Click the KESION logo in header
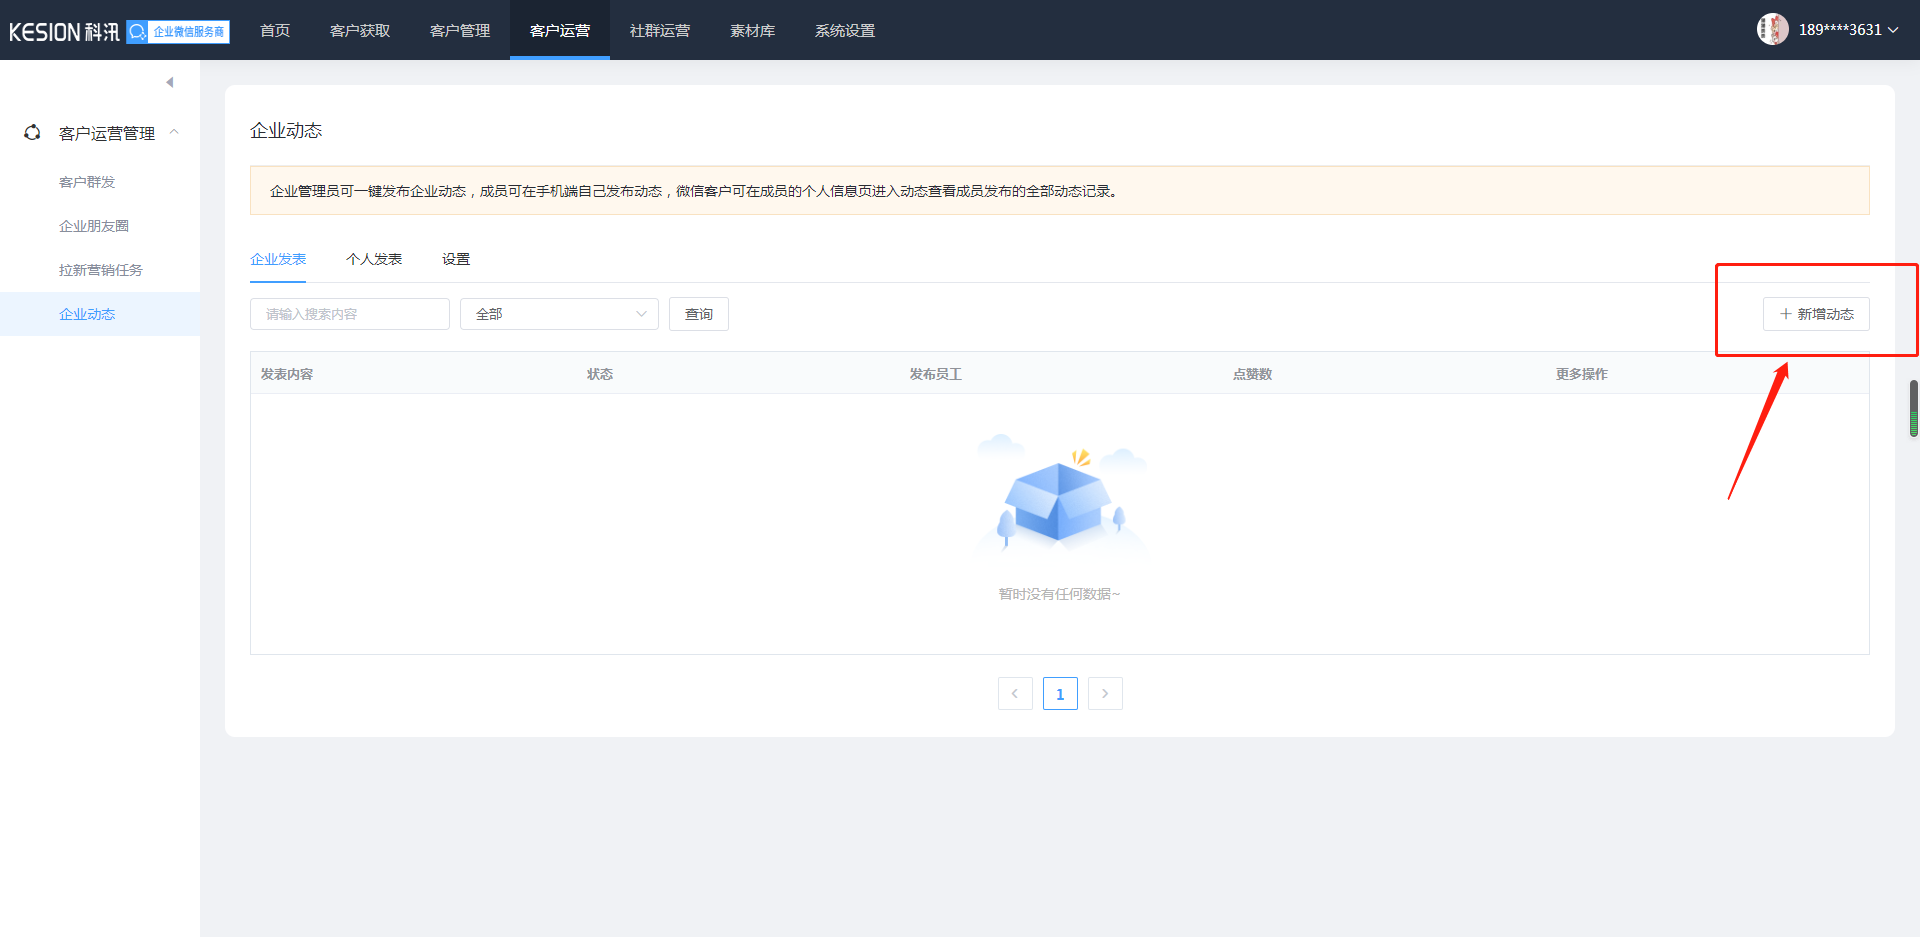This screenshot has height=937, width=1920. [63, 32]
